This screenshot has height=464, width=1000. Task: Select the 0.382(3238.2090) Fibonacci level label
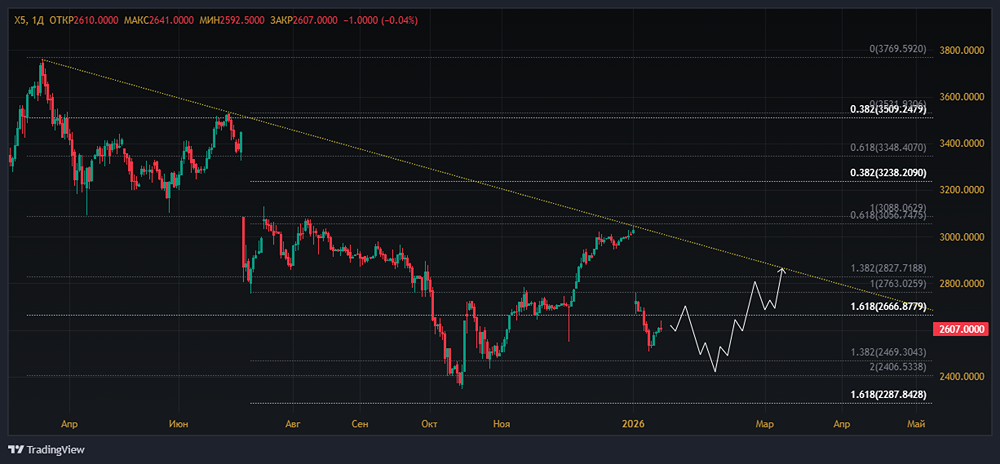pyautogui.click(x=888, y=173)
